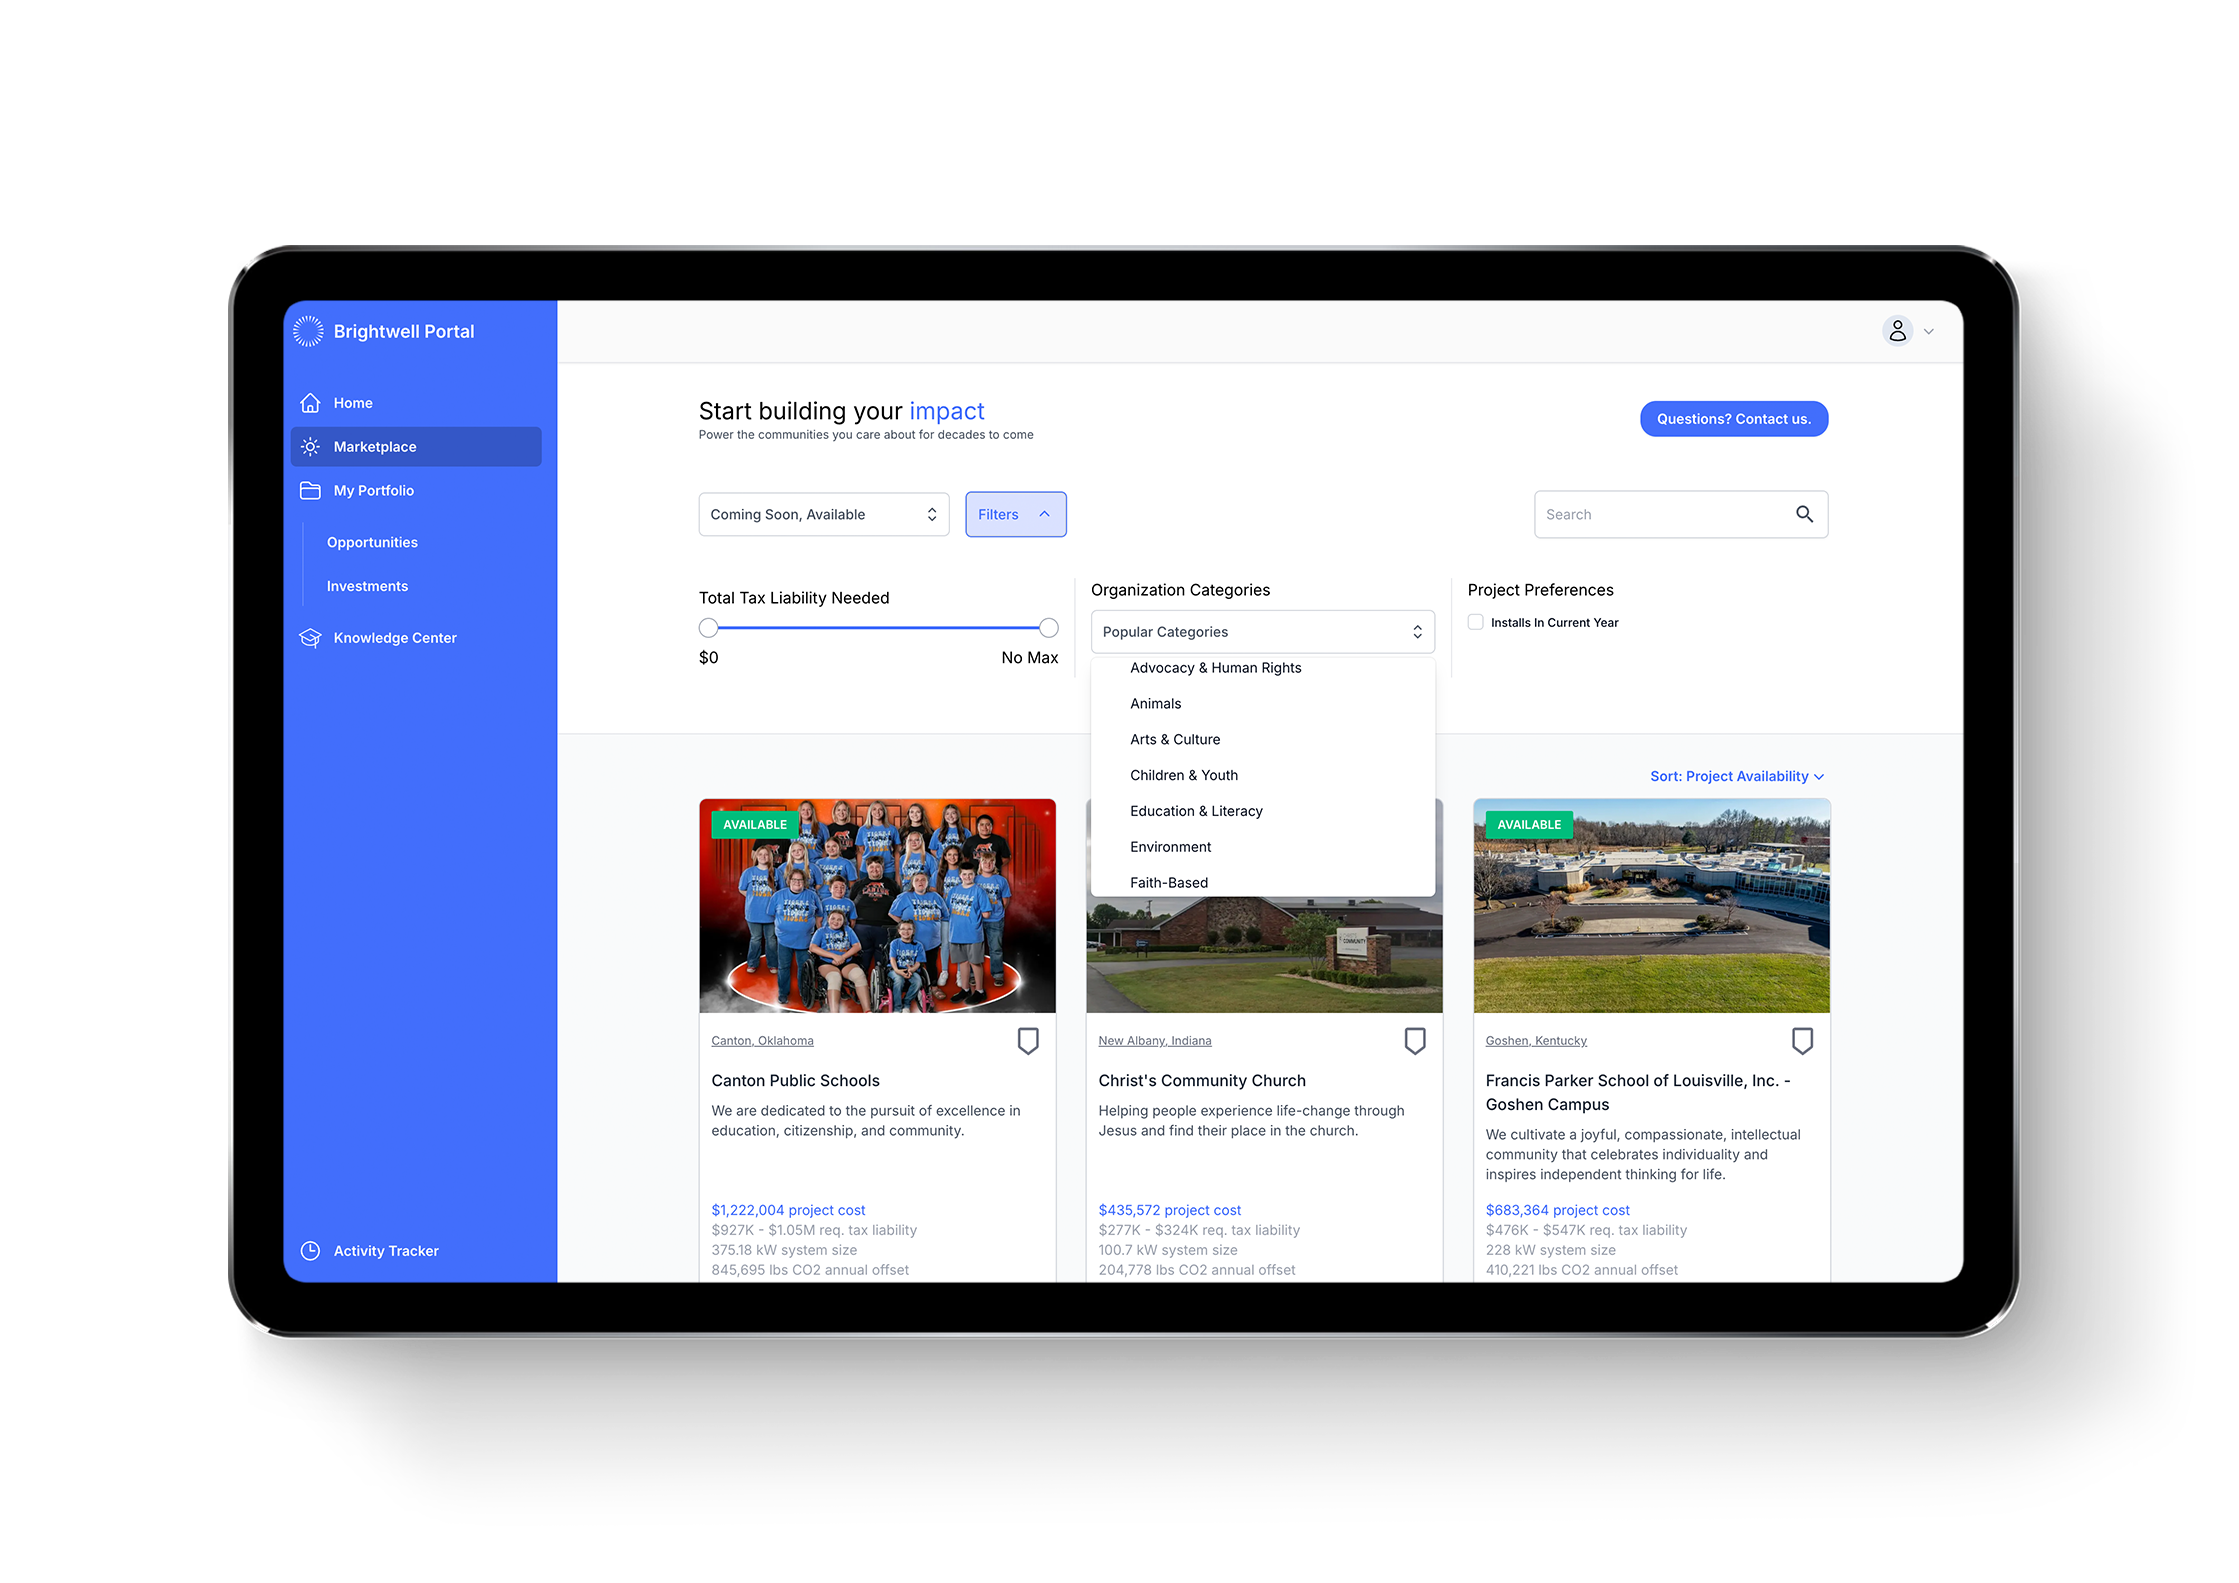2239x1583 pixels.
Task: Open the Popular Categories combo box
Action: 1262,632
